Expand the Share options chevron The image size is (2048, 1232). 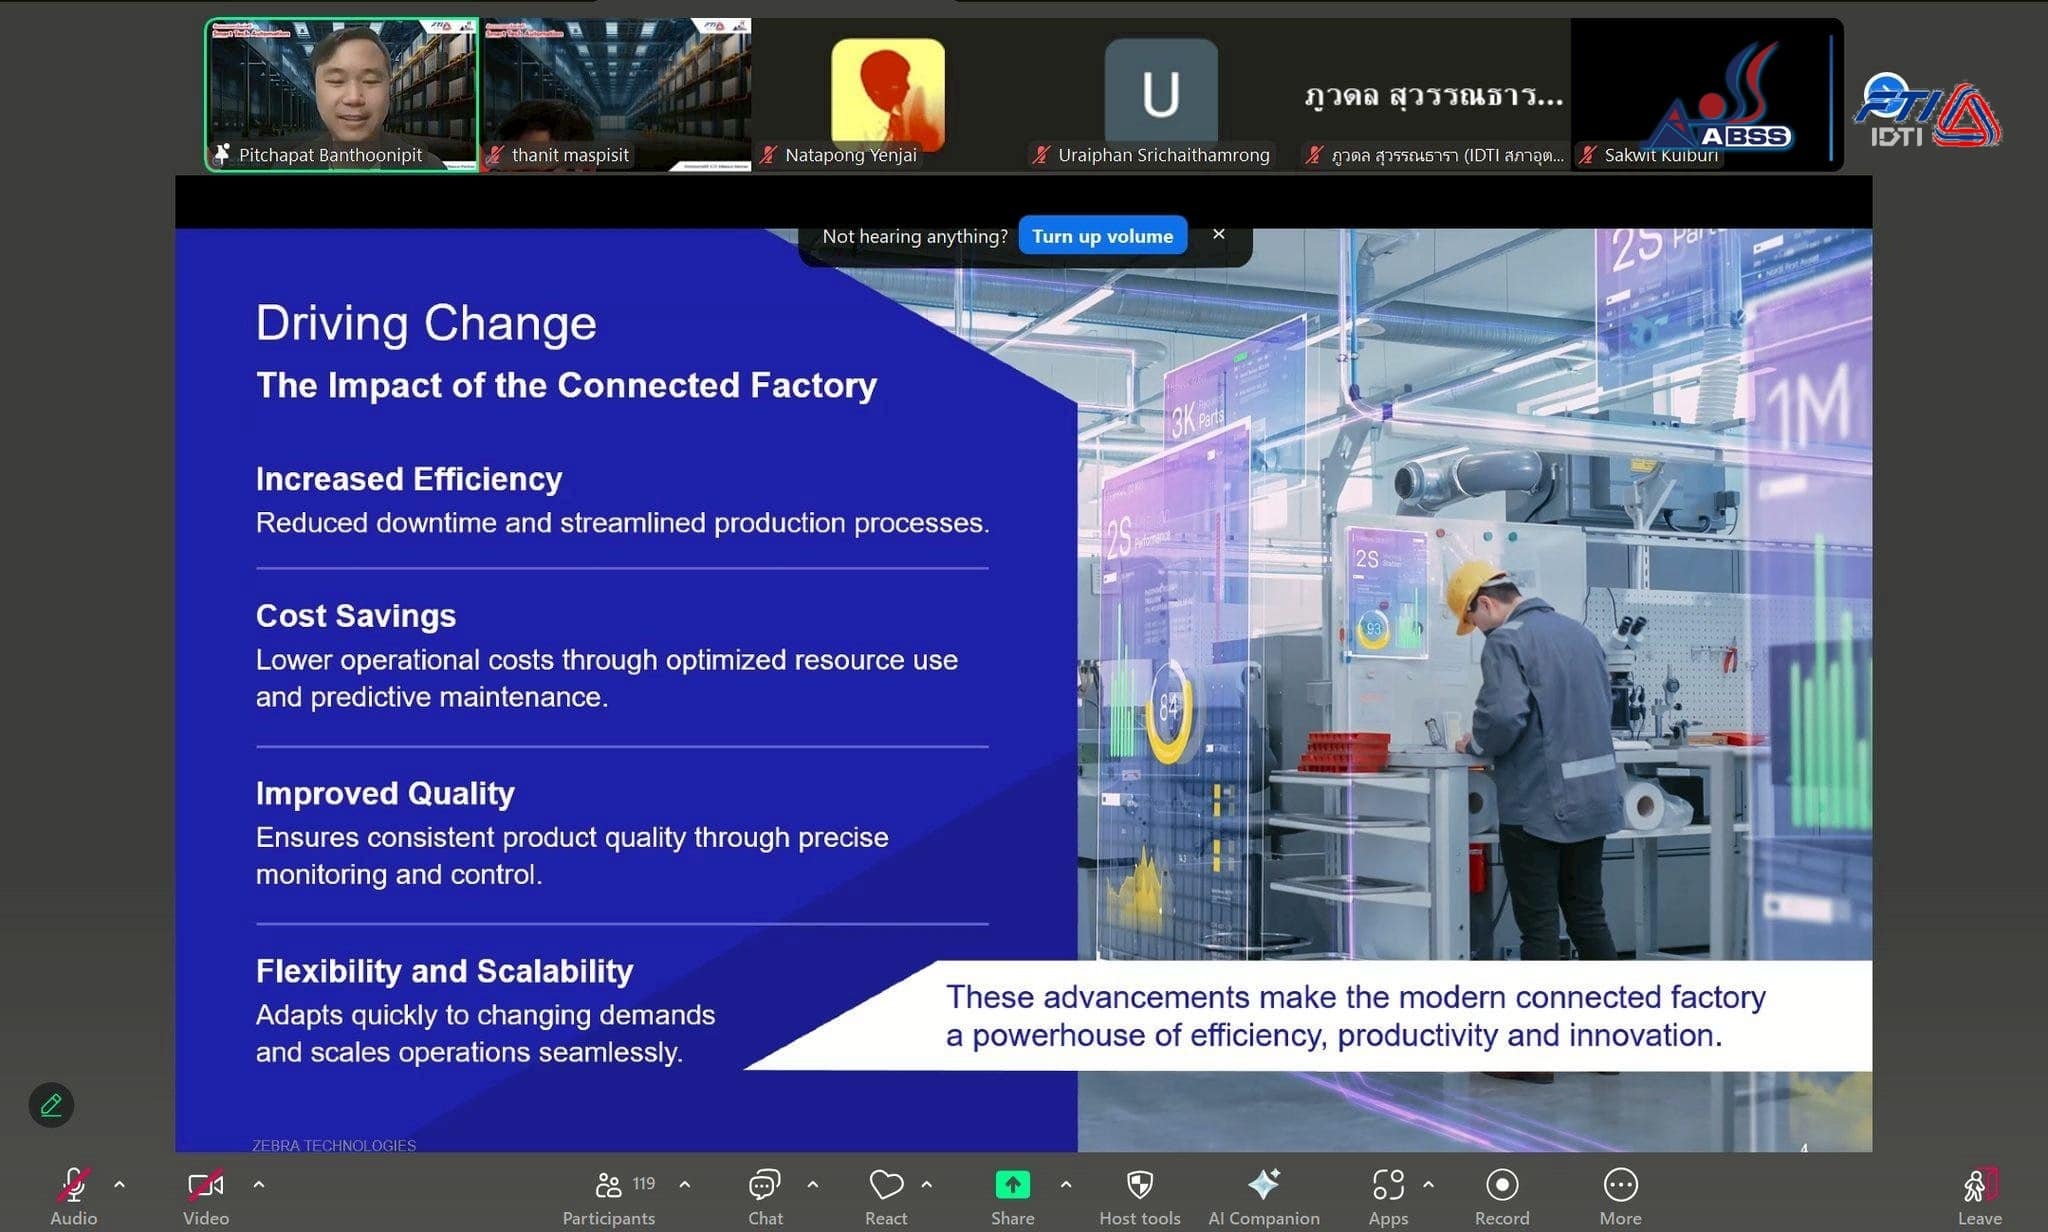click(x=1066, y=1185)
